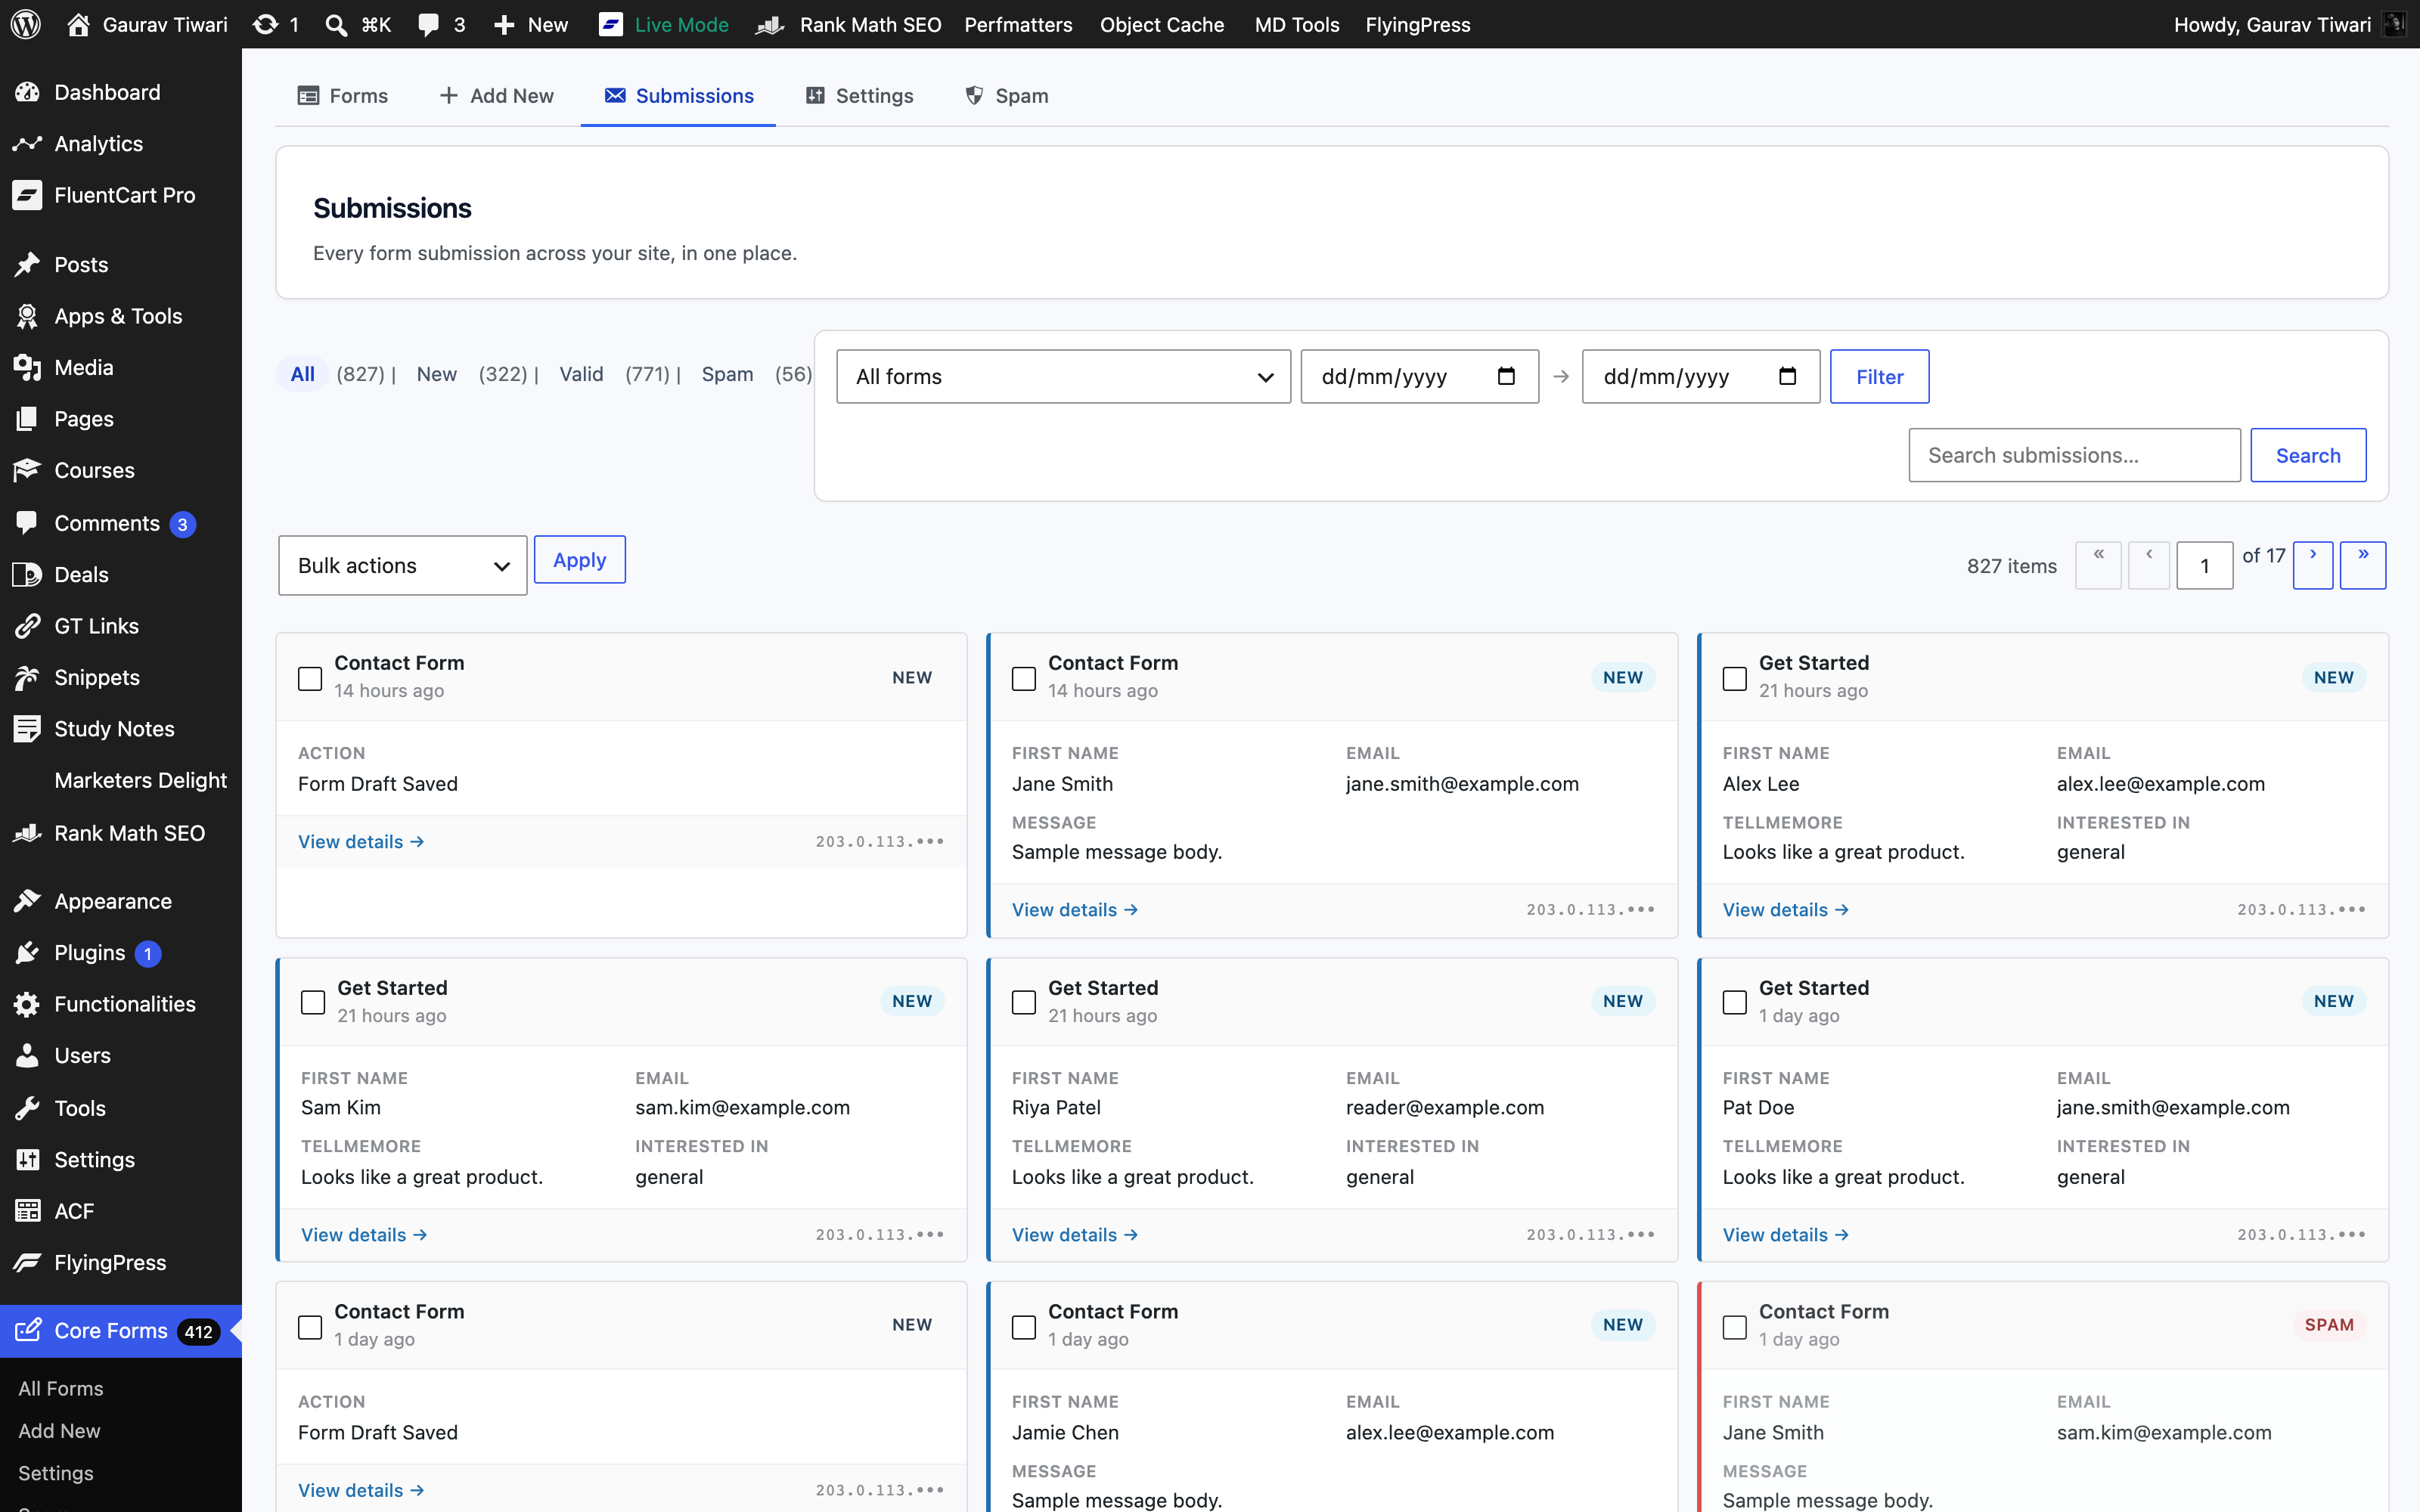Click the Search submissions input field

tap(2074, 455)
